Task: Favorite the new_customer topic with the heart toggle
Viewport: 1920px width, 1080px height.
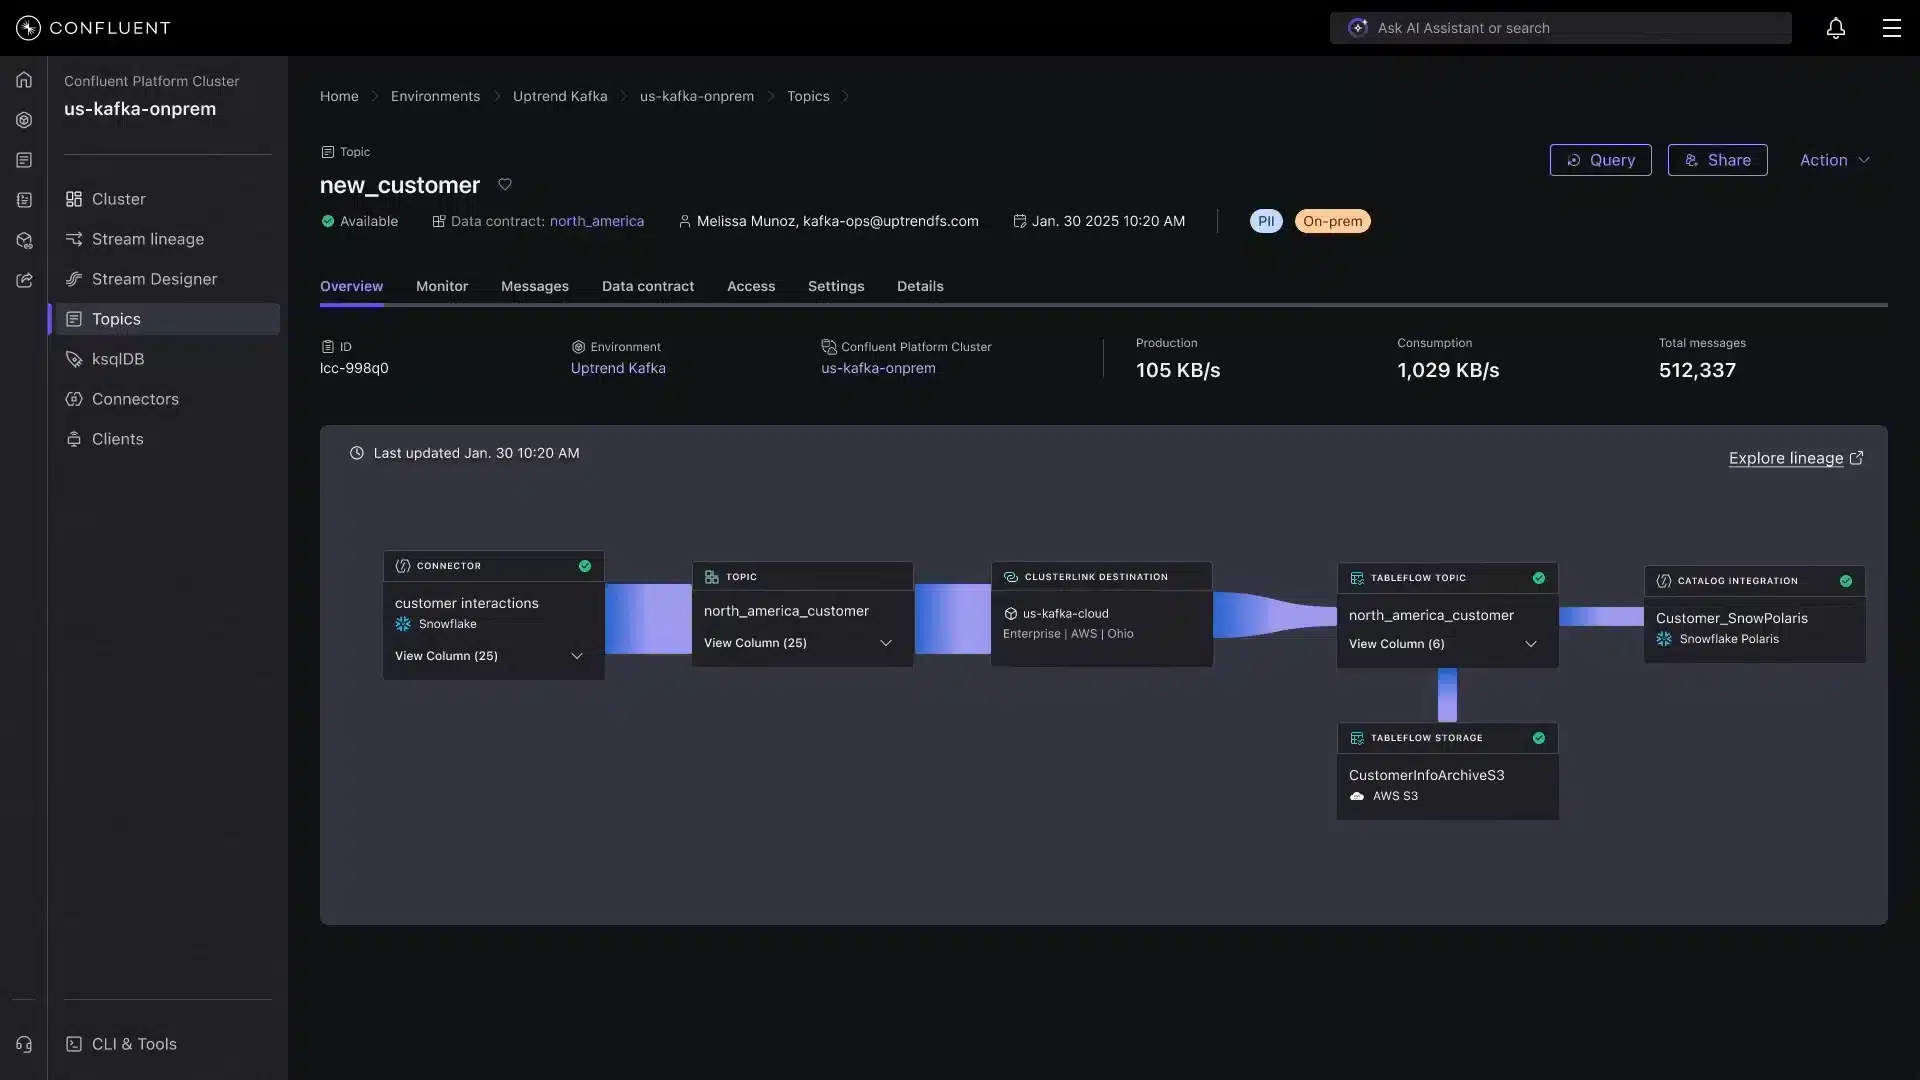Action: point(505,184)
